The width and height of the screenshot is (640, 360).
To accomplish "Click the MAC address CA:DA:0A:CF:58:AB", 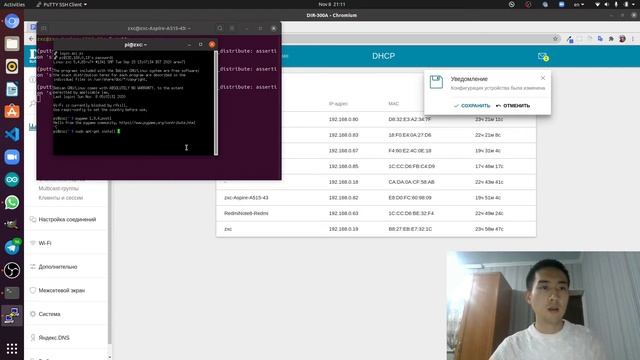I will [411, 182].
